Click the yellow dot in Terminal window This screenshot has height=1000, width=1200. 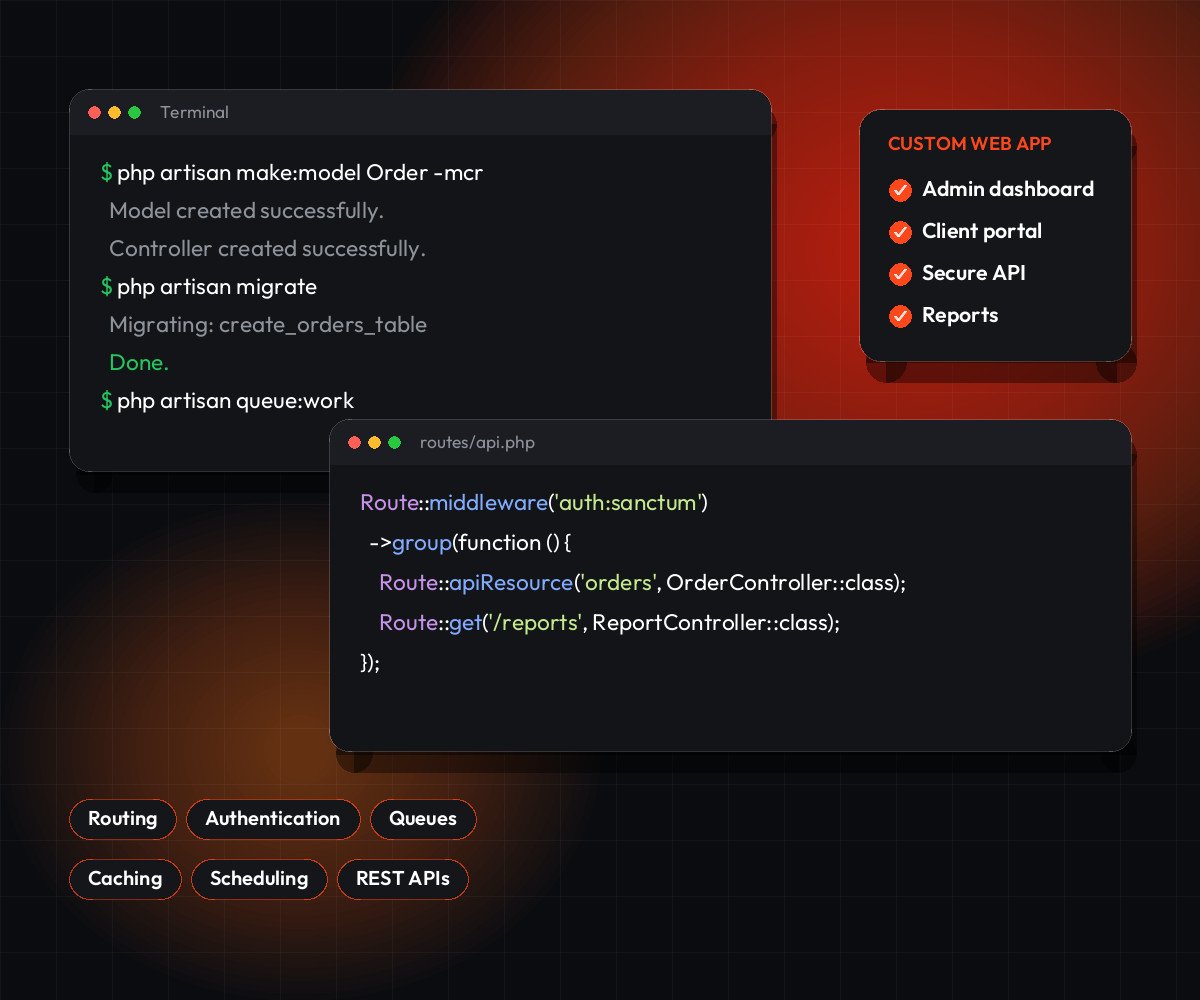coord(115,113)
